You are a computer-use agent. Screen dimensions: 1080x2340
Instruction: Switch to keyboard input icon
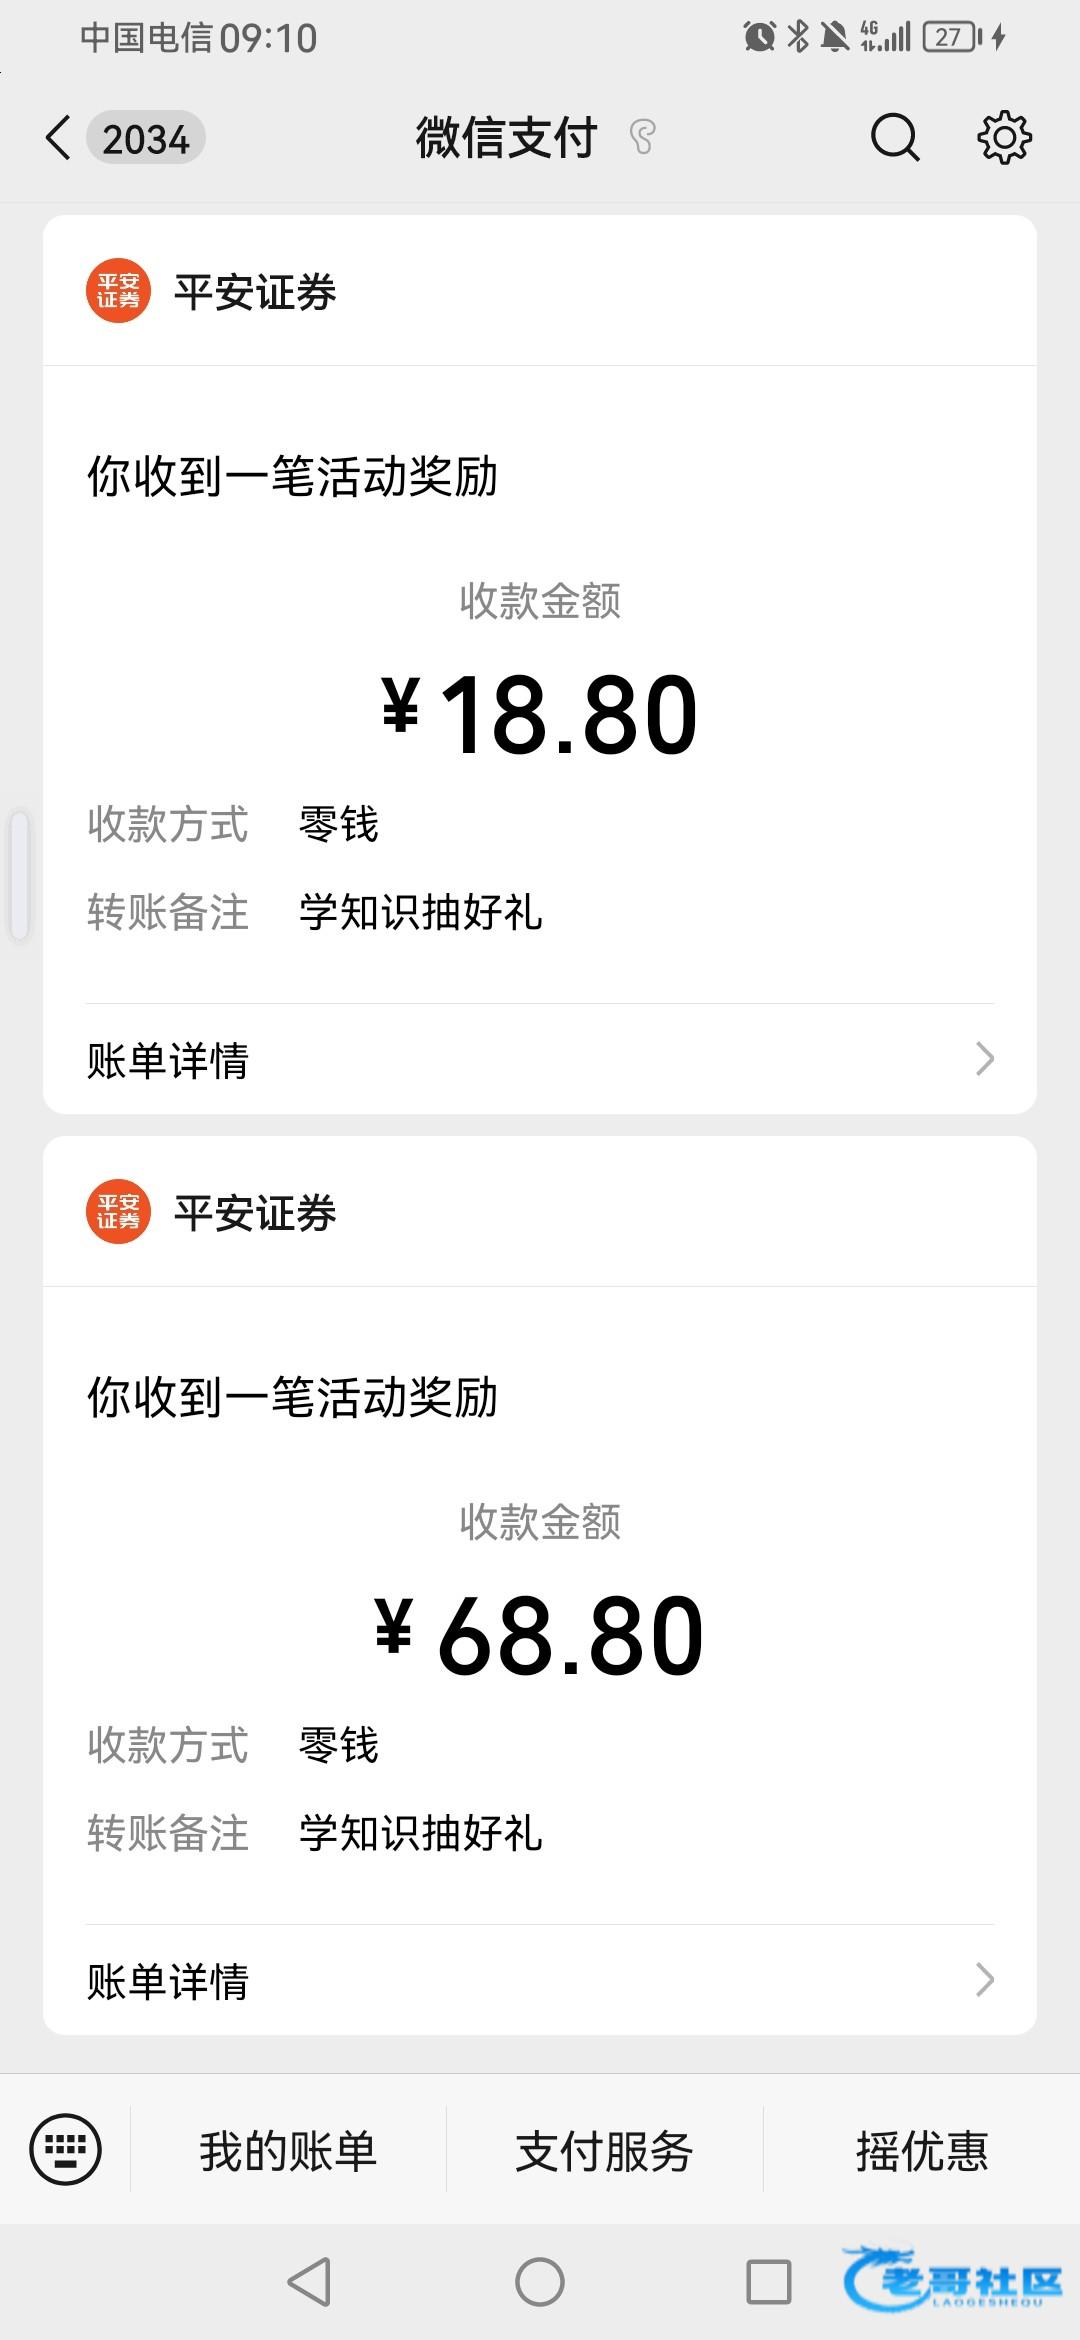66,2149
